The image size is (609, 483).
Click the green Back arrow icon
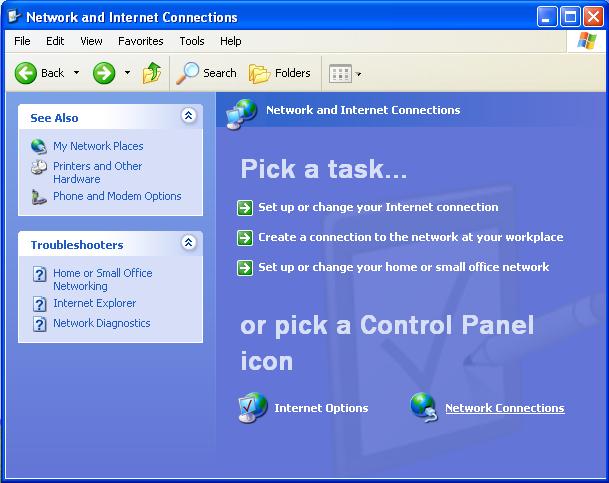tap(26, 73)
